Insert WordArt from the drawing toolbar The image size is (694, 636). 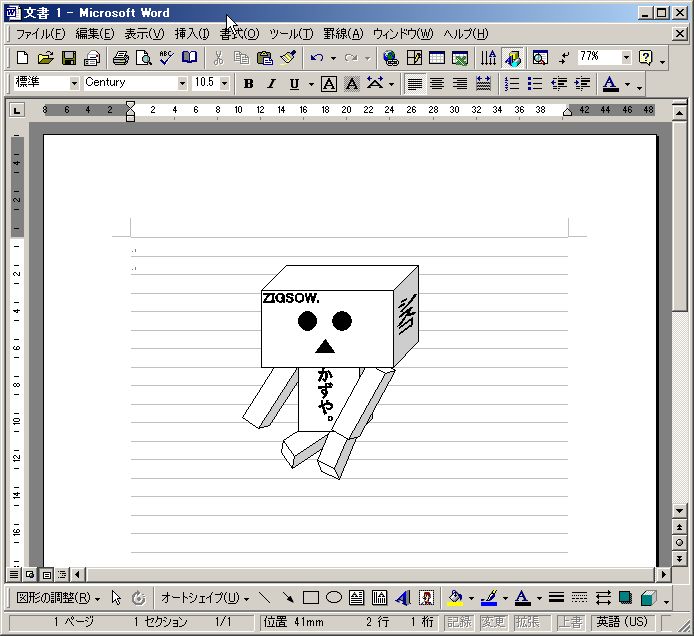pyautogui.click(x=403, y=598)
